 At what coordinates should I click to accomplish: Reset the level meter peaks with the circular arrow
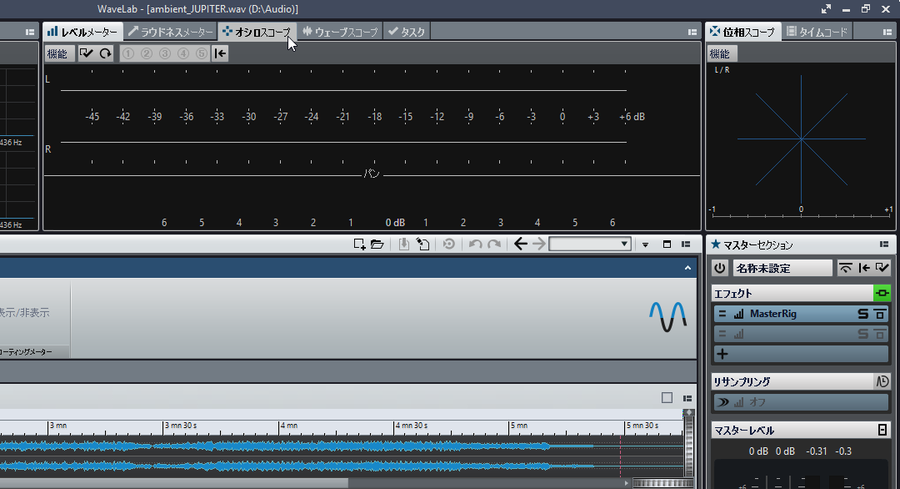point(105,53)
